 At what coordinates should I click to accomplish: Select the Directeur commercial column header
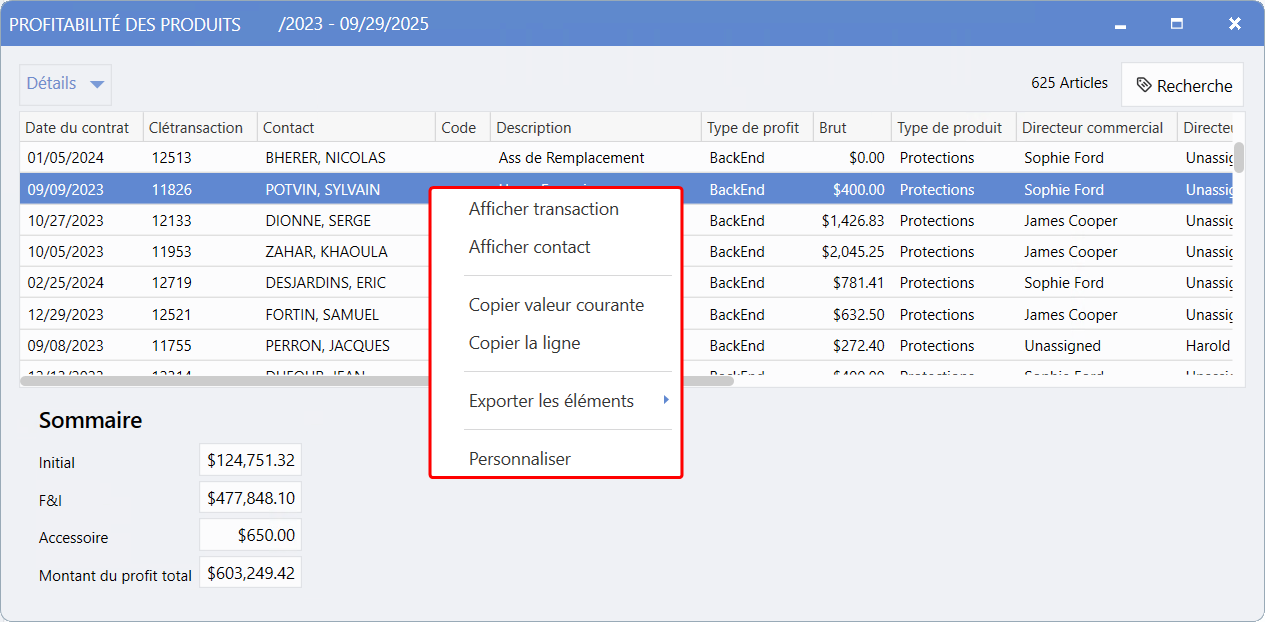[x=1092, y=128]
